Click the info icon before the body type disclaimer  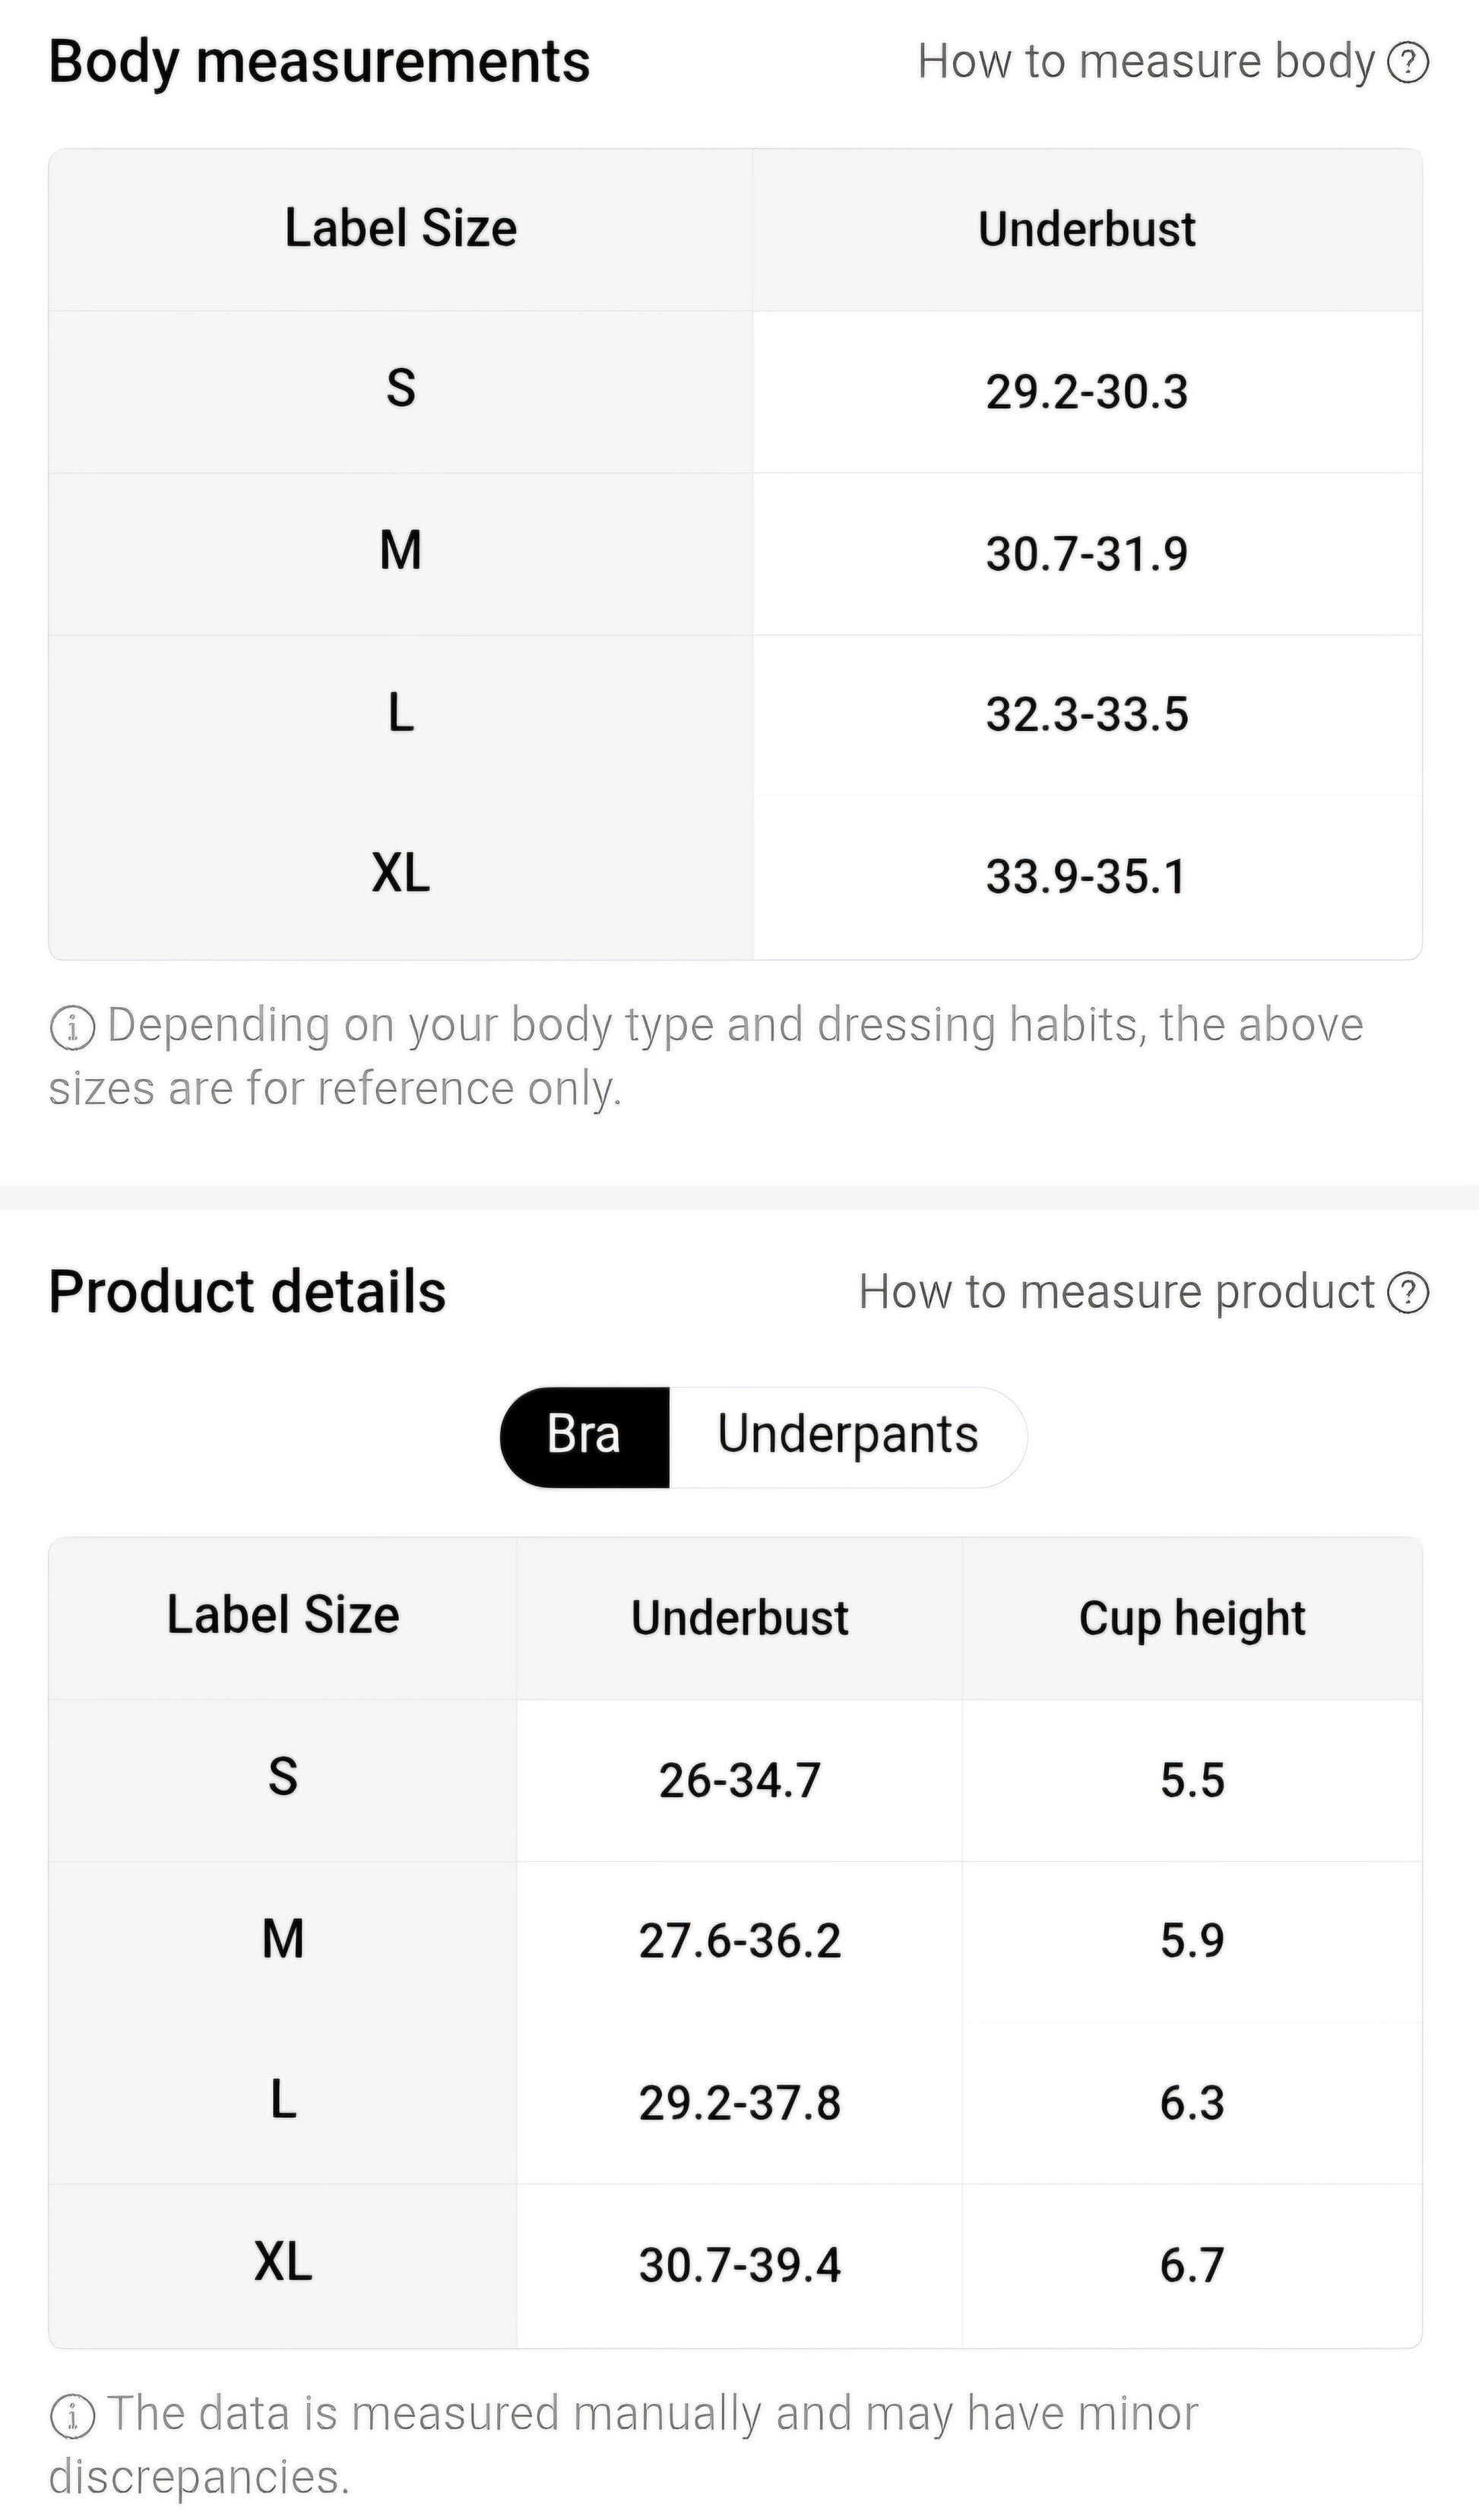[x=72, y=1028]
